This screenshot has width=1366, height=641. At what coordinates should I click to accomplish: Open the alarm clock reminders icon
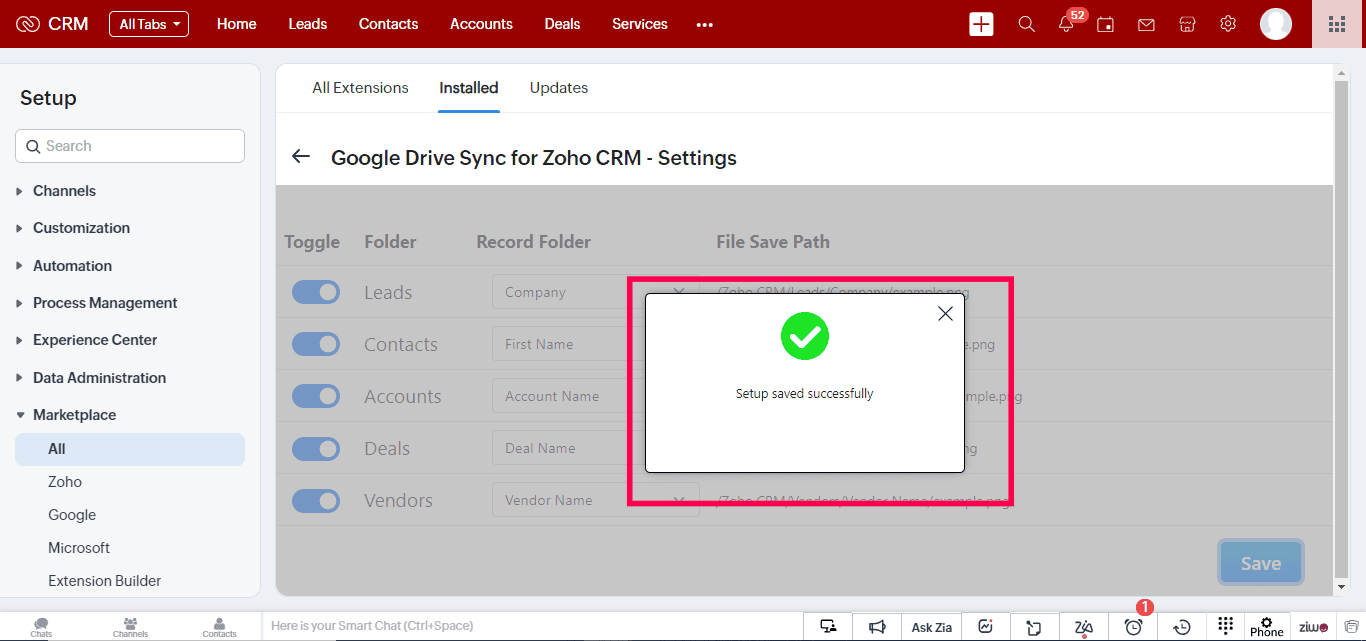[x=1133, y=627]
